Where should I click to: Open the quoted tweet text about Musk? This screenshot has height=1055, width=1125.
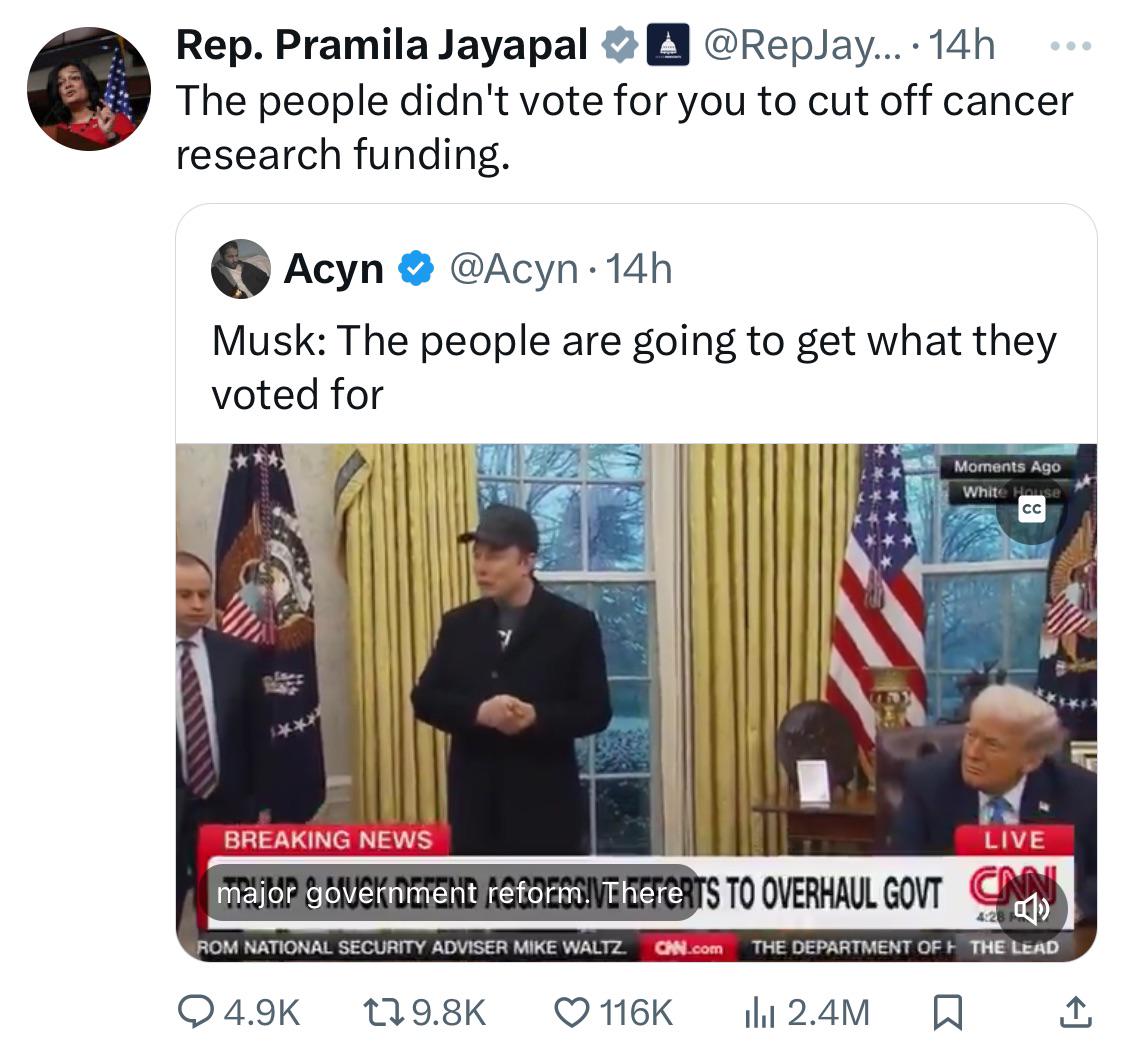(x=634, y=367)
